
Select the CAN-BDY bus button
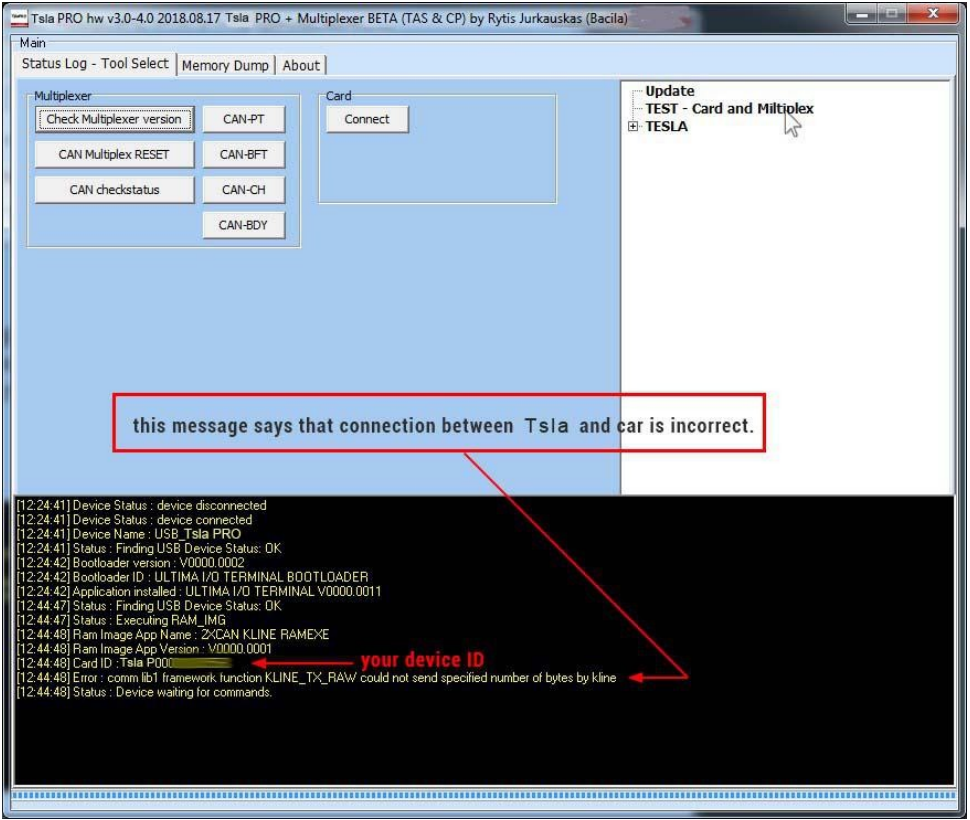pyautogui.click(x=244, y=225)
